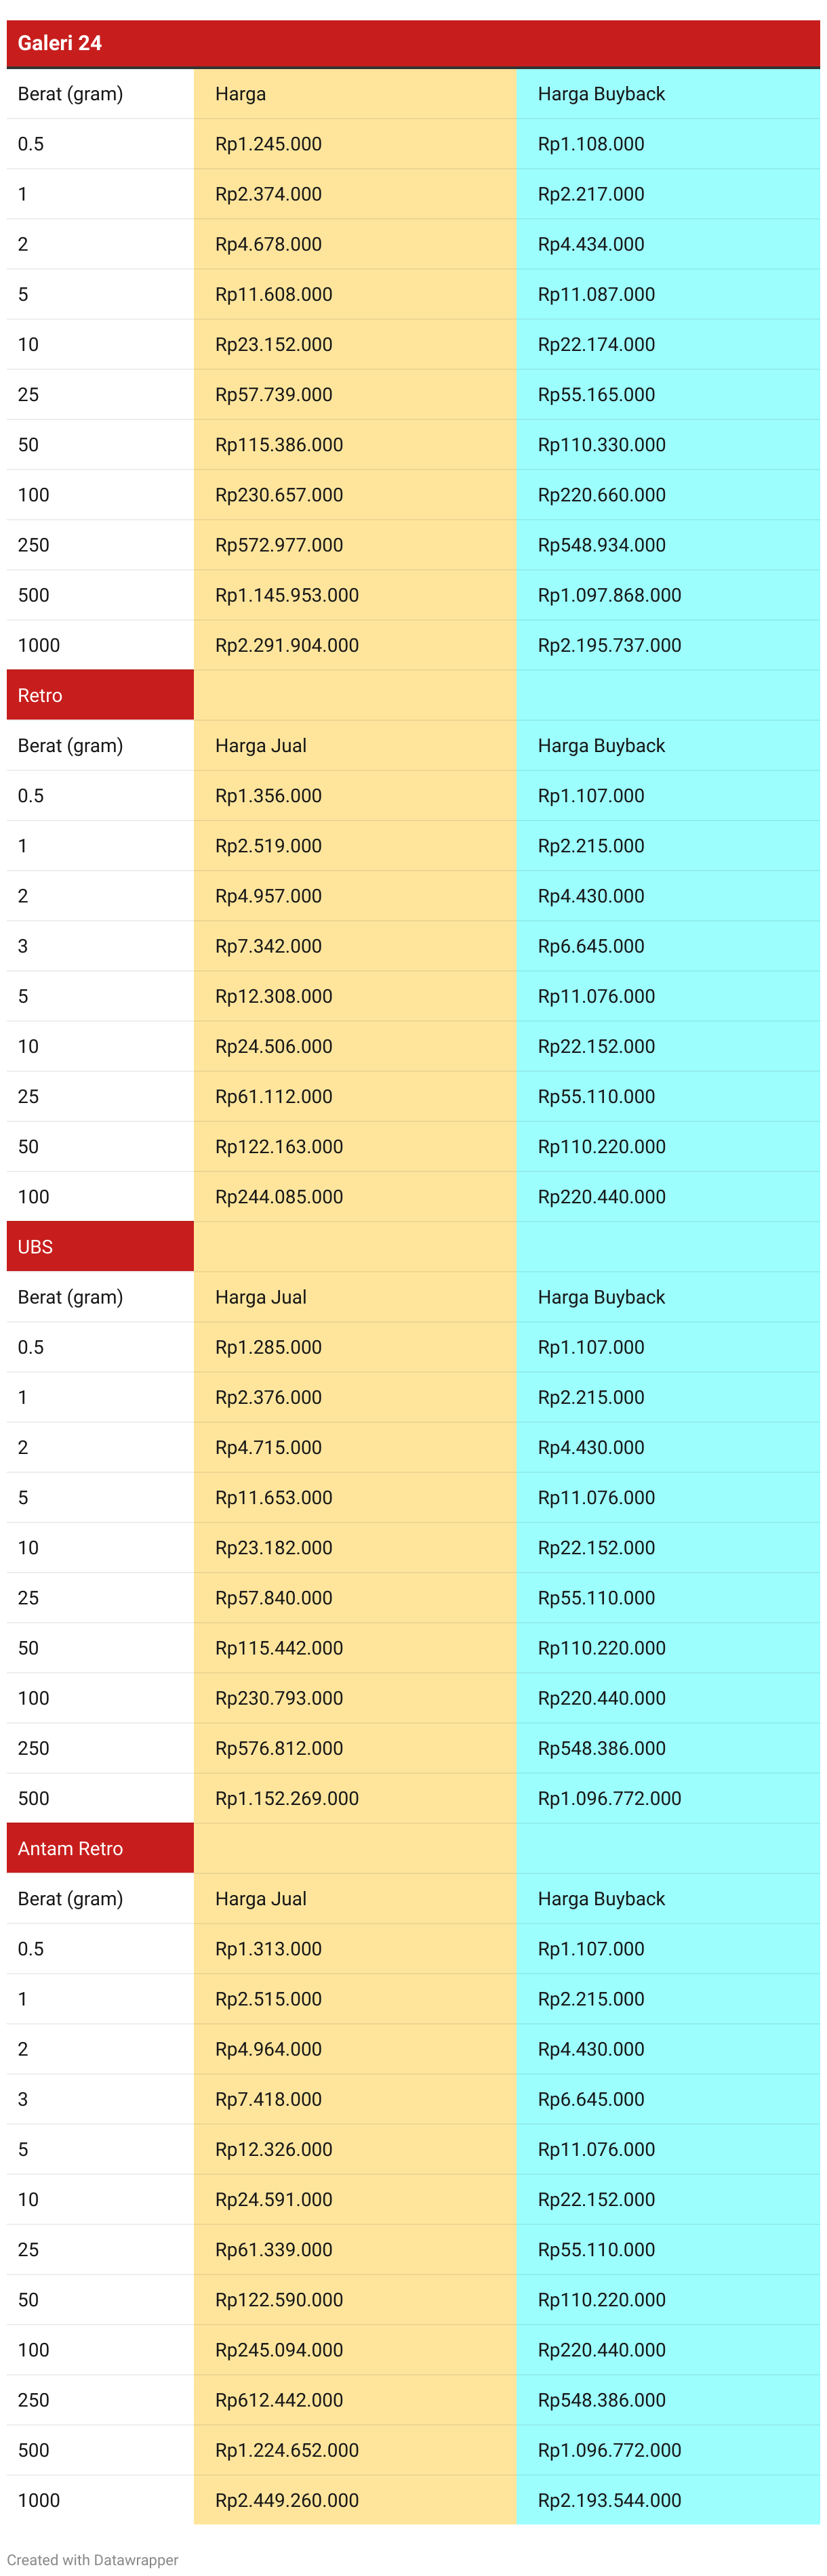Select Retro sell price Rp7.342.000
This screenshot has height=2576, width=827.
pos(268,946)
